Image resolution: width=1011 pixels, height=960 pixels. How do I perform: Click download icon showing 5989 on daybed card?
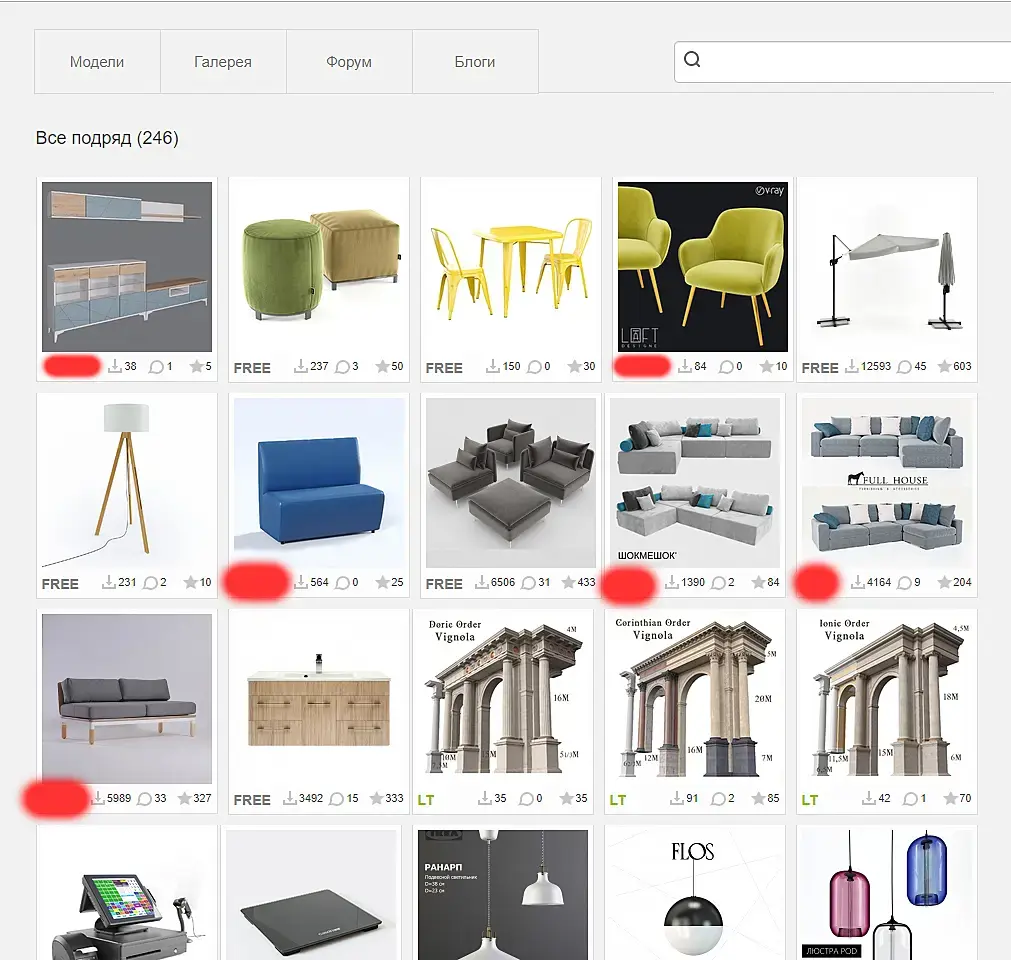click(x=97, y=798)
